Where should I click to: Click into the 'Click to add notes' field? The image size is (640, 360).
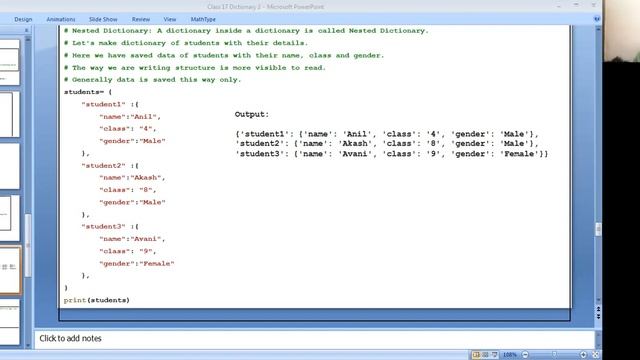click(314, 338)
